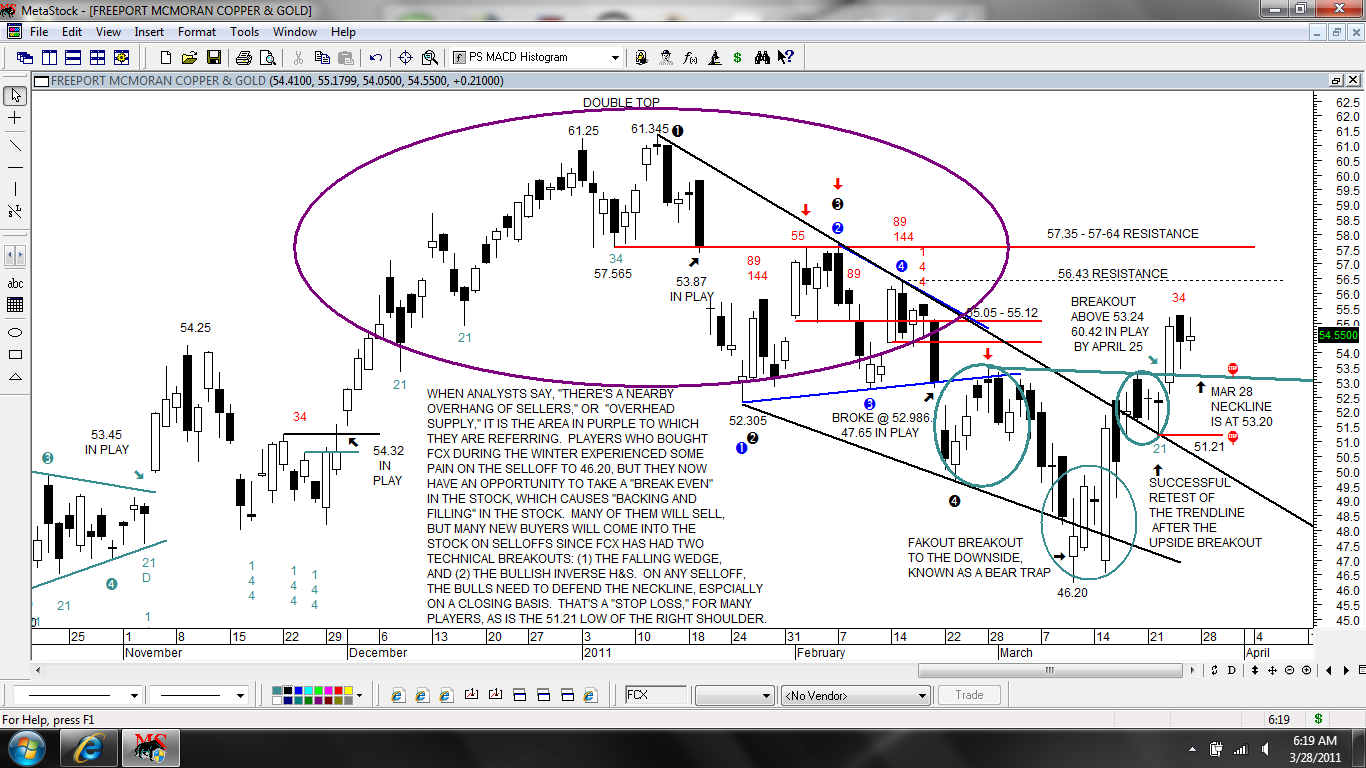Click inside the FCX symbol field
This screenshot has height=768, width=1366.
click(x=658, y=695)
